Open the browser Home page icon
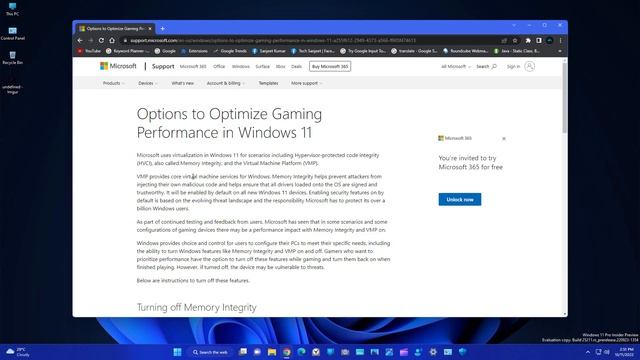640x360 pixels. coord(112,40)
